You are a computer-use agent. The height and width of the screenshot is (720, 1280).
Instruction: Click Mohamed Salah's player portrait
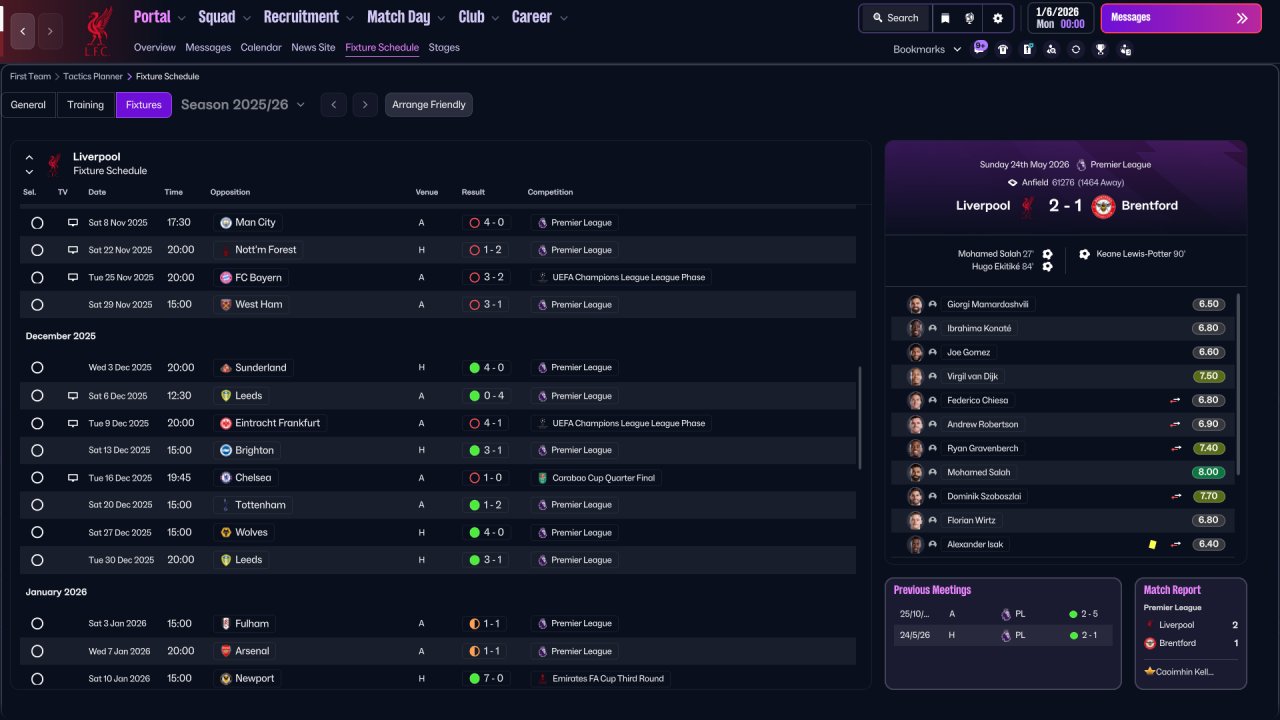pyautogui.click(x=915, y=473)
